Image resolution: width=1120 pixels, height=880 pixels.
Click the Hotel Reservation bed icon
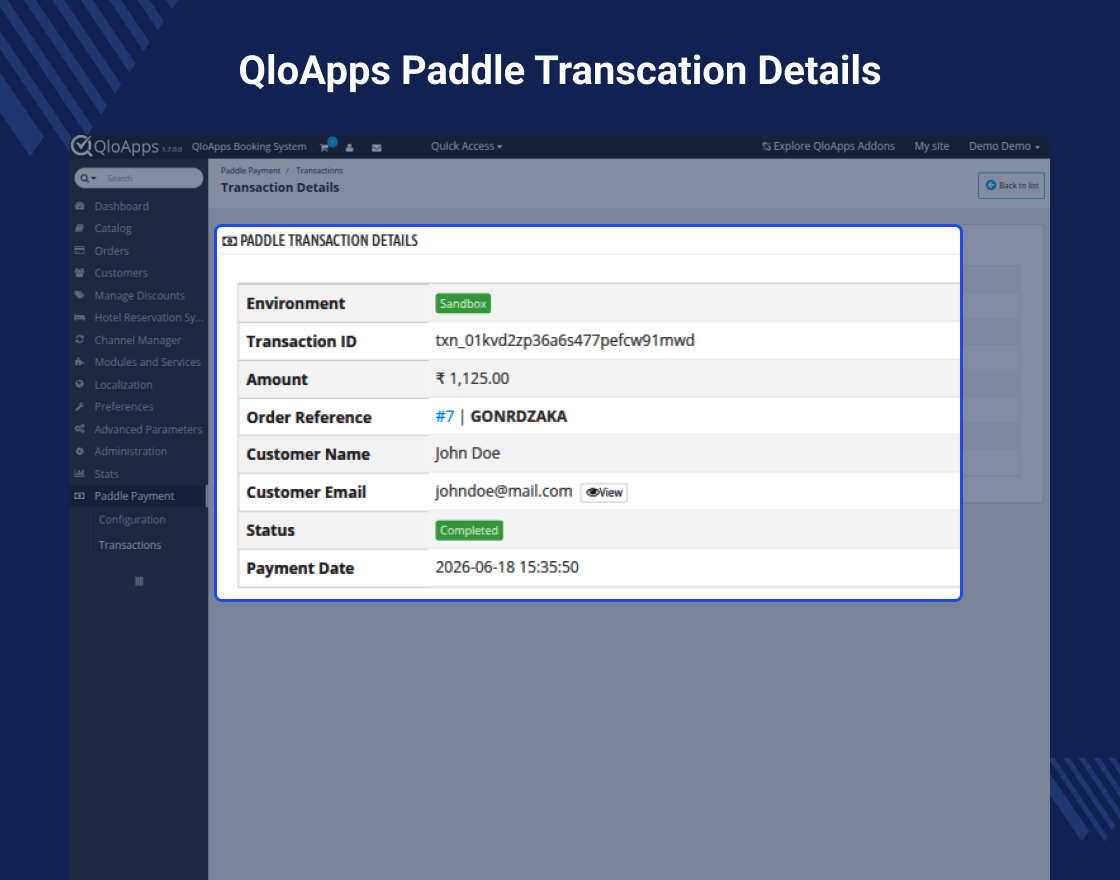pos(80,317)
